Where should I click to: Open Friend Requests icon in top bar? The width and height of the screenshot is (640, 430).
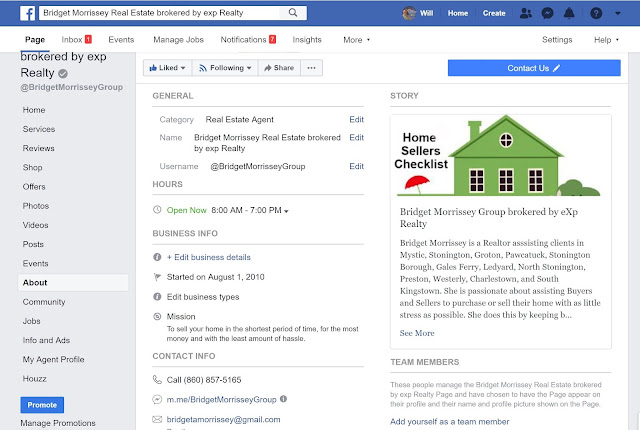(x=526, y=13)
